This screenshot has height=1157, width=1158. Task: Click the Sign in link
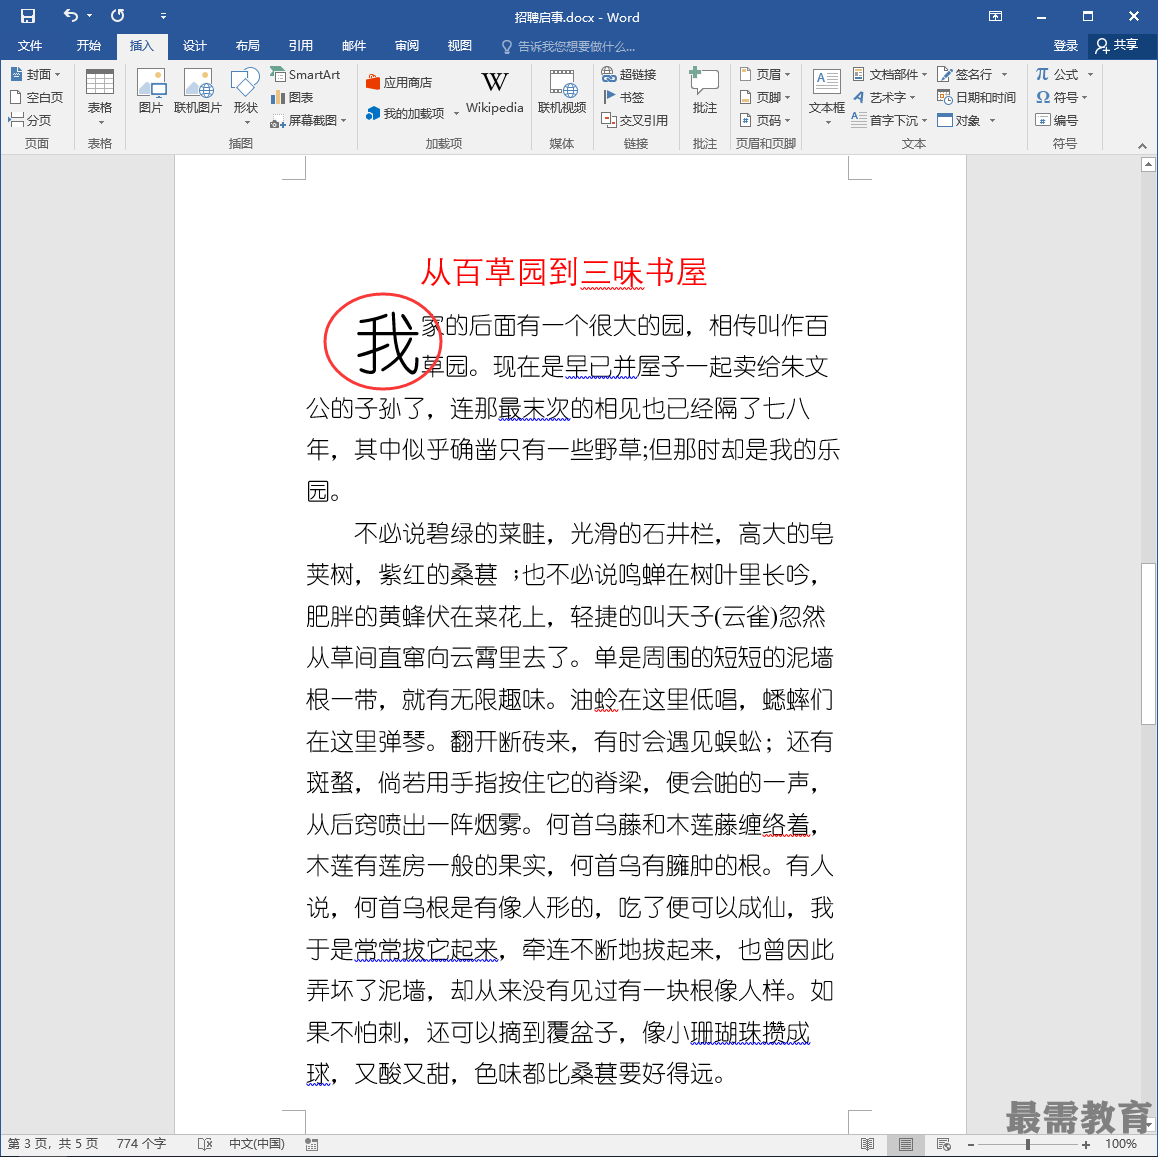1065,46
